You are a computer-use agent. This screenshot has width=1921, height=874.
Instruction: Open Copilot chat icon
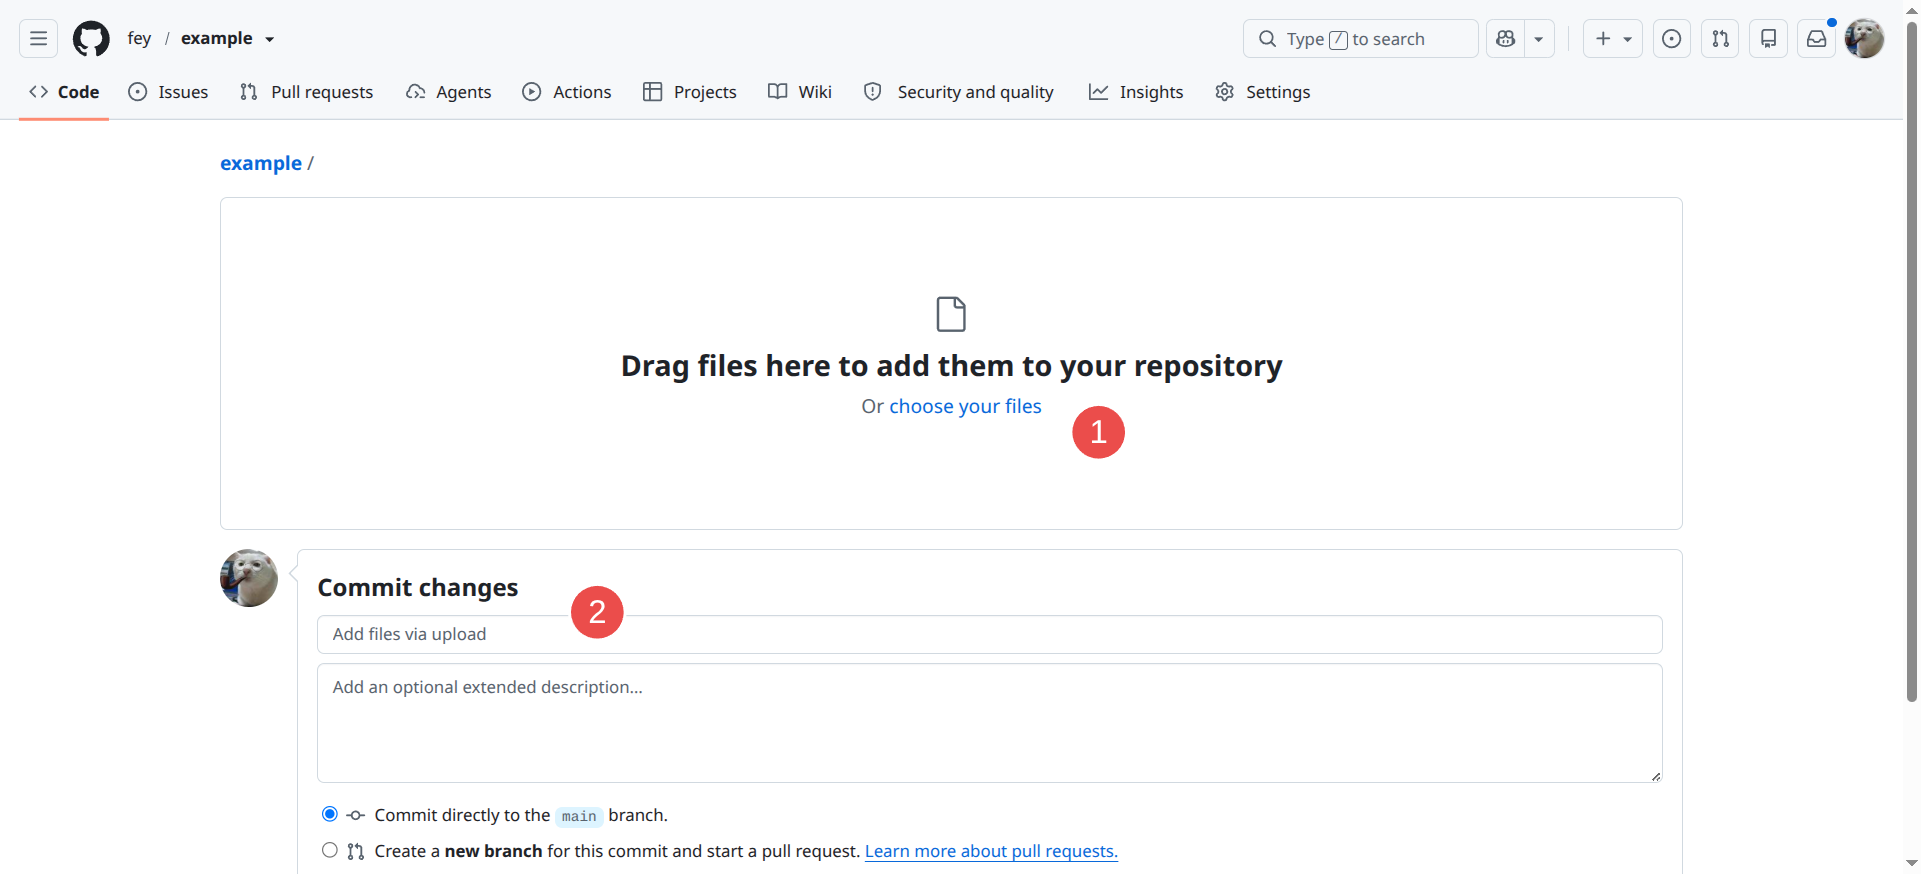pyautogui.click(x=1505, y=39)
